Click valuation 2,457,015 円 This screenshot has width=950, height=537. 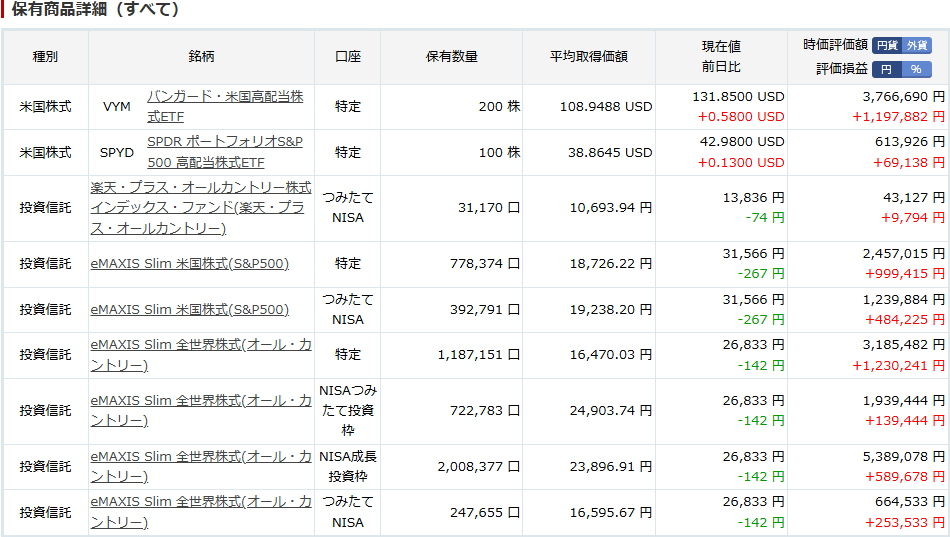[x=904, y=254]
